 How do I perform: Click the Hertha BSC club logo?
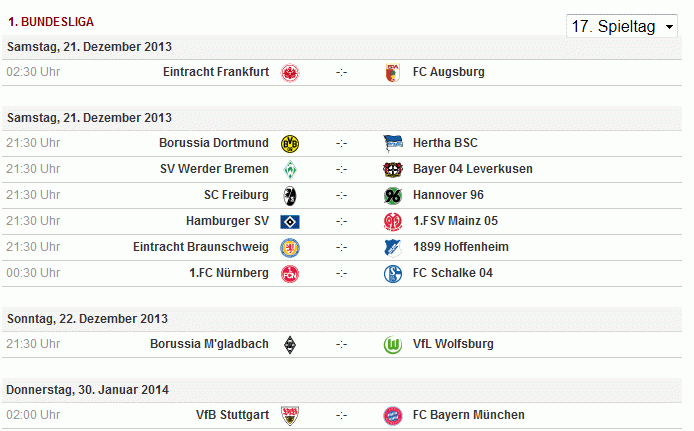392,143
